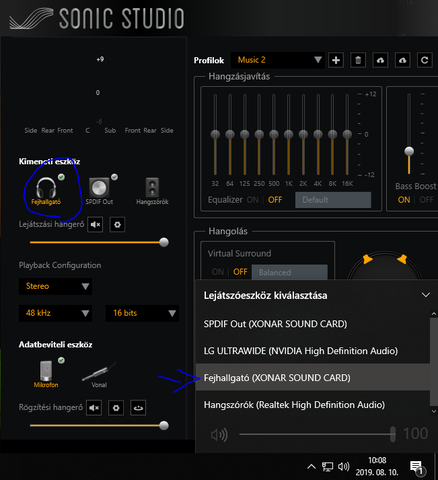Click the Lejátszási hangerő playback volume slider handle
Image resolution: width=438 pixels, height=480 pixels.
[164, 242]
